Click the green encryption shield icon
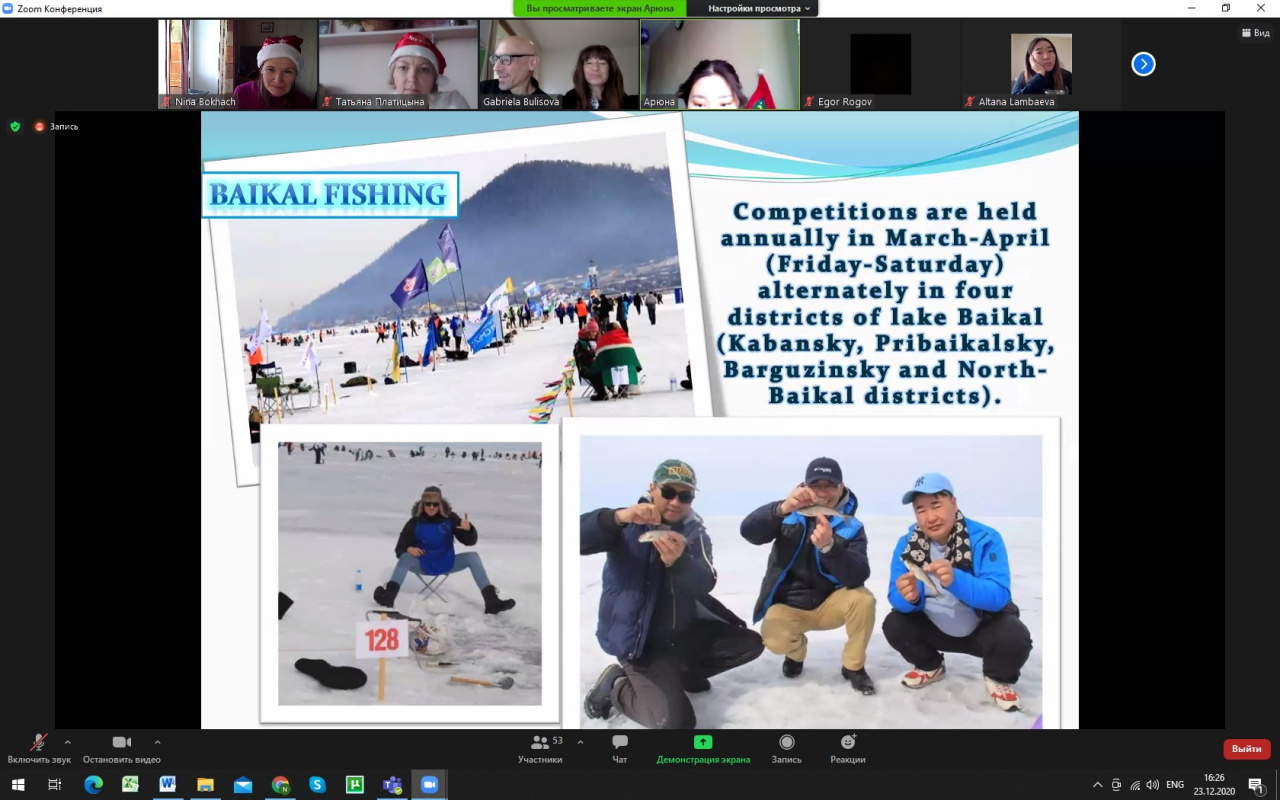Screen dimensions: 1280x800 coord(15,127)
